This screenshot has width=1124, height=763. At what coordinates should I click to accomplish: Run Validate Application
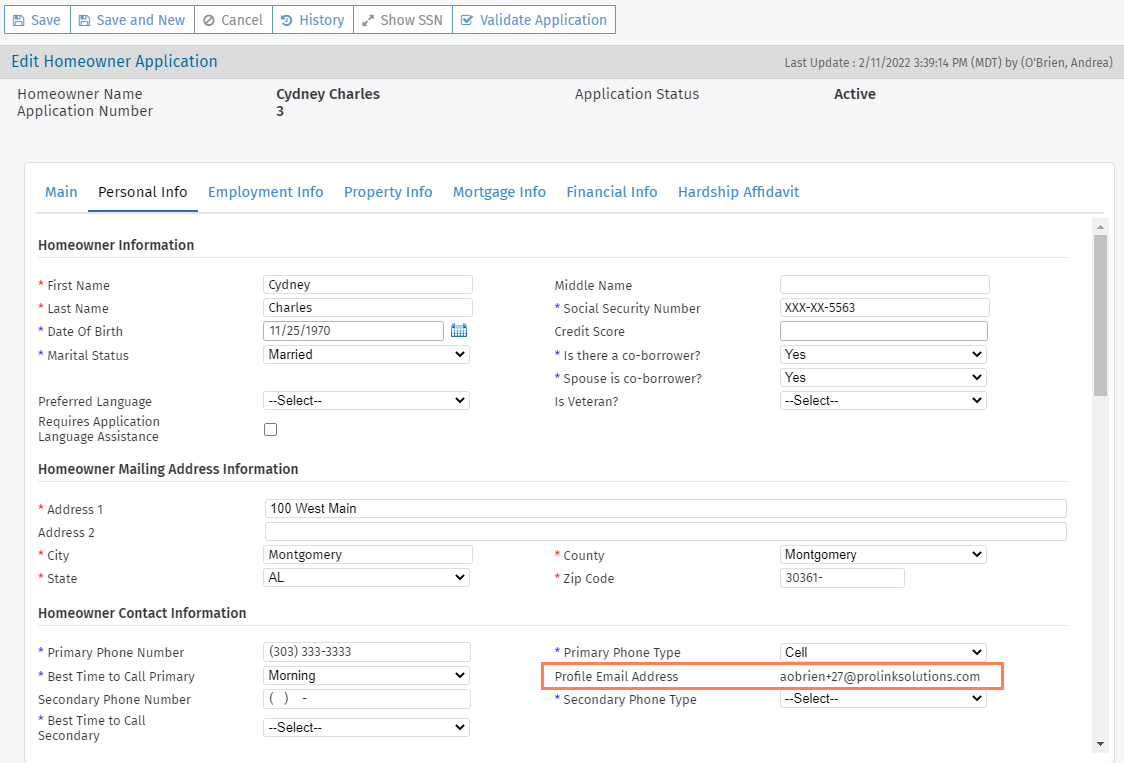(533, 20)
